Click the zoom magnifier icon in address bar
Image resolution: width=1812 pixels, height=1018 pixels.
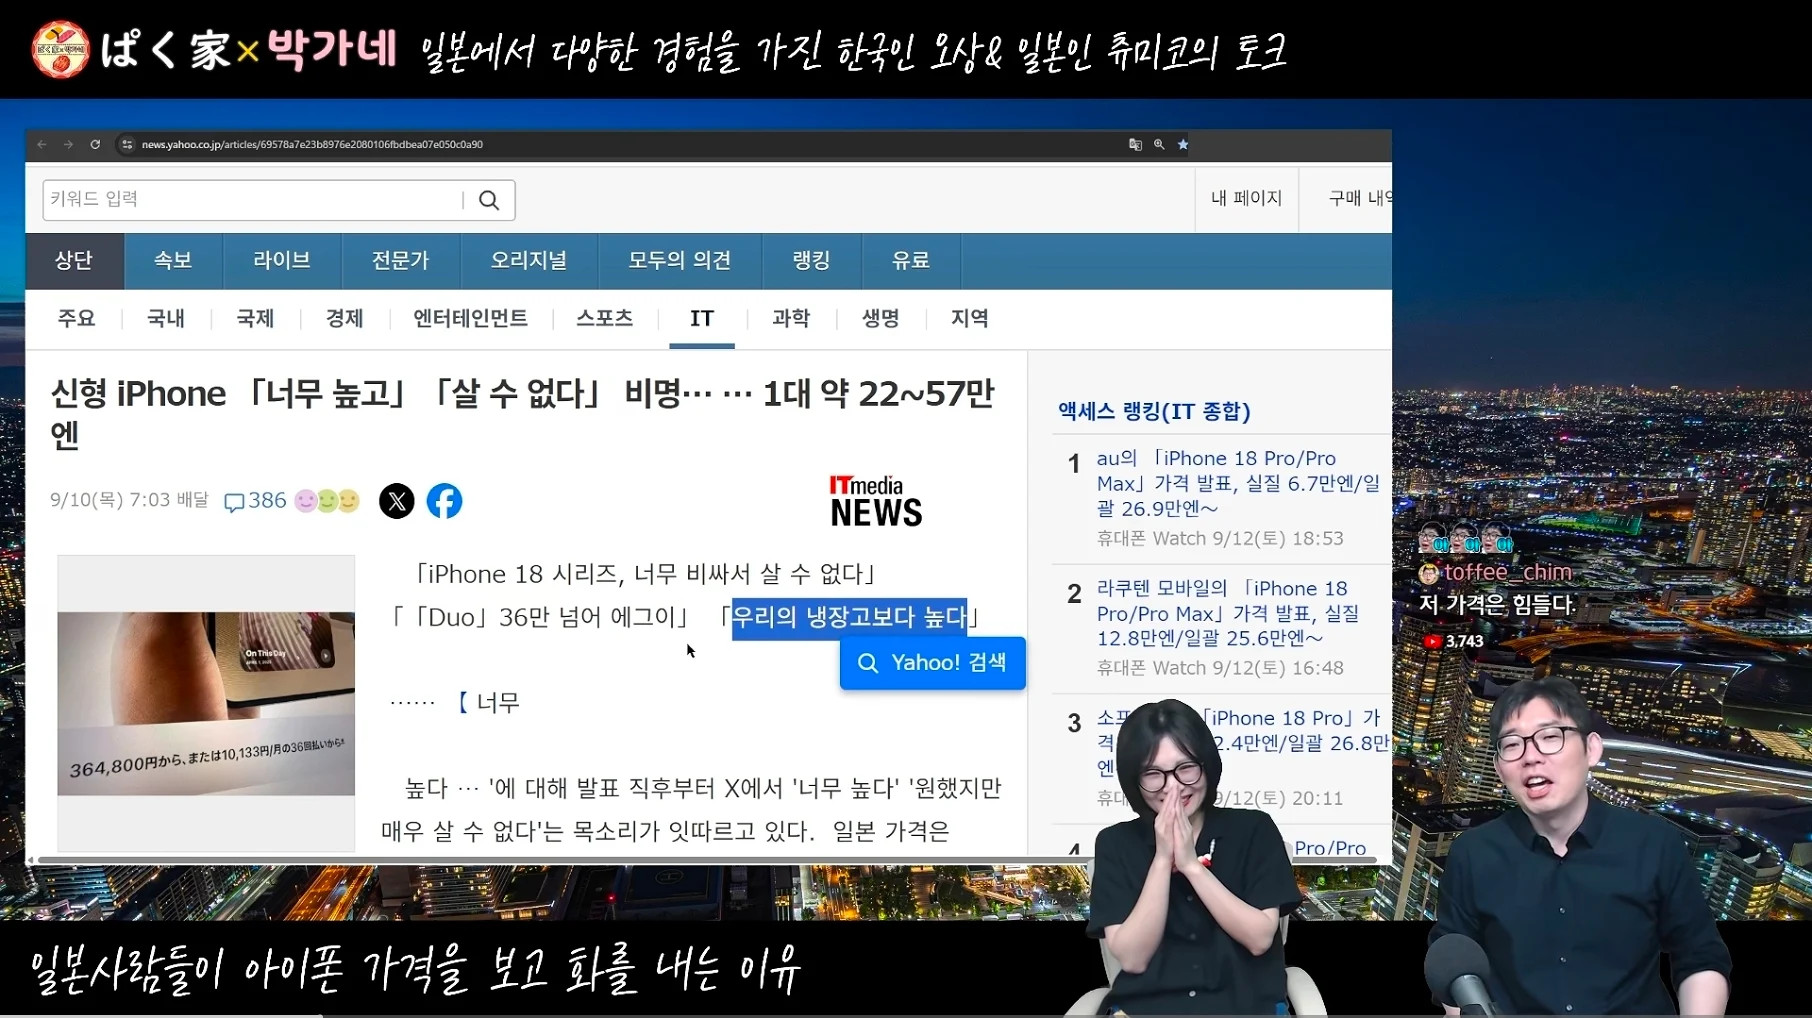1159,145
